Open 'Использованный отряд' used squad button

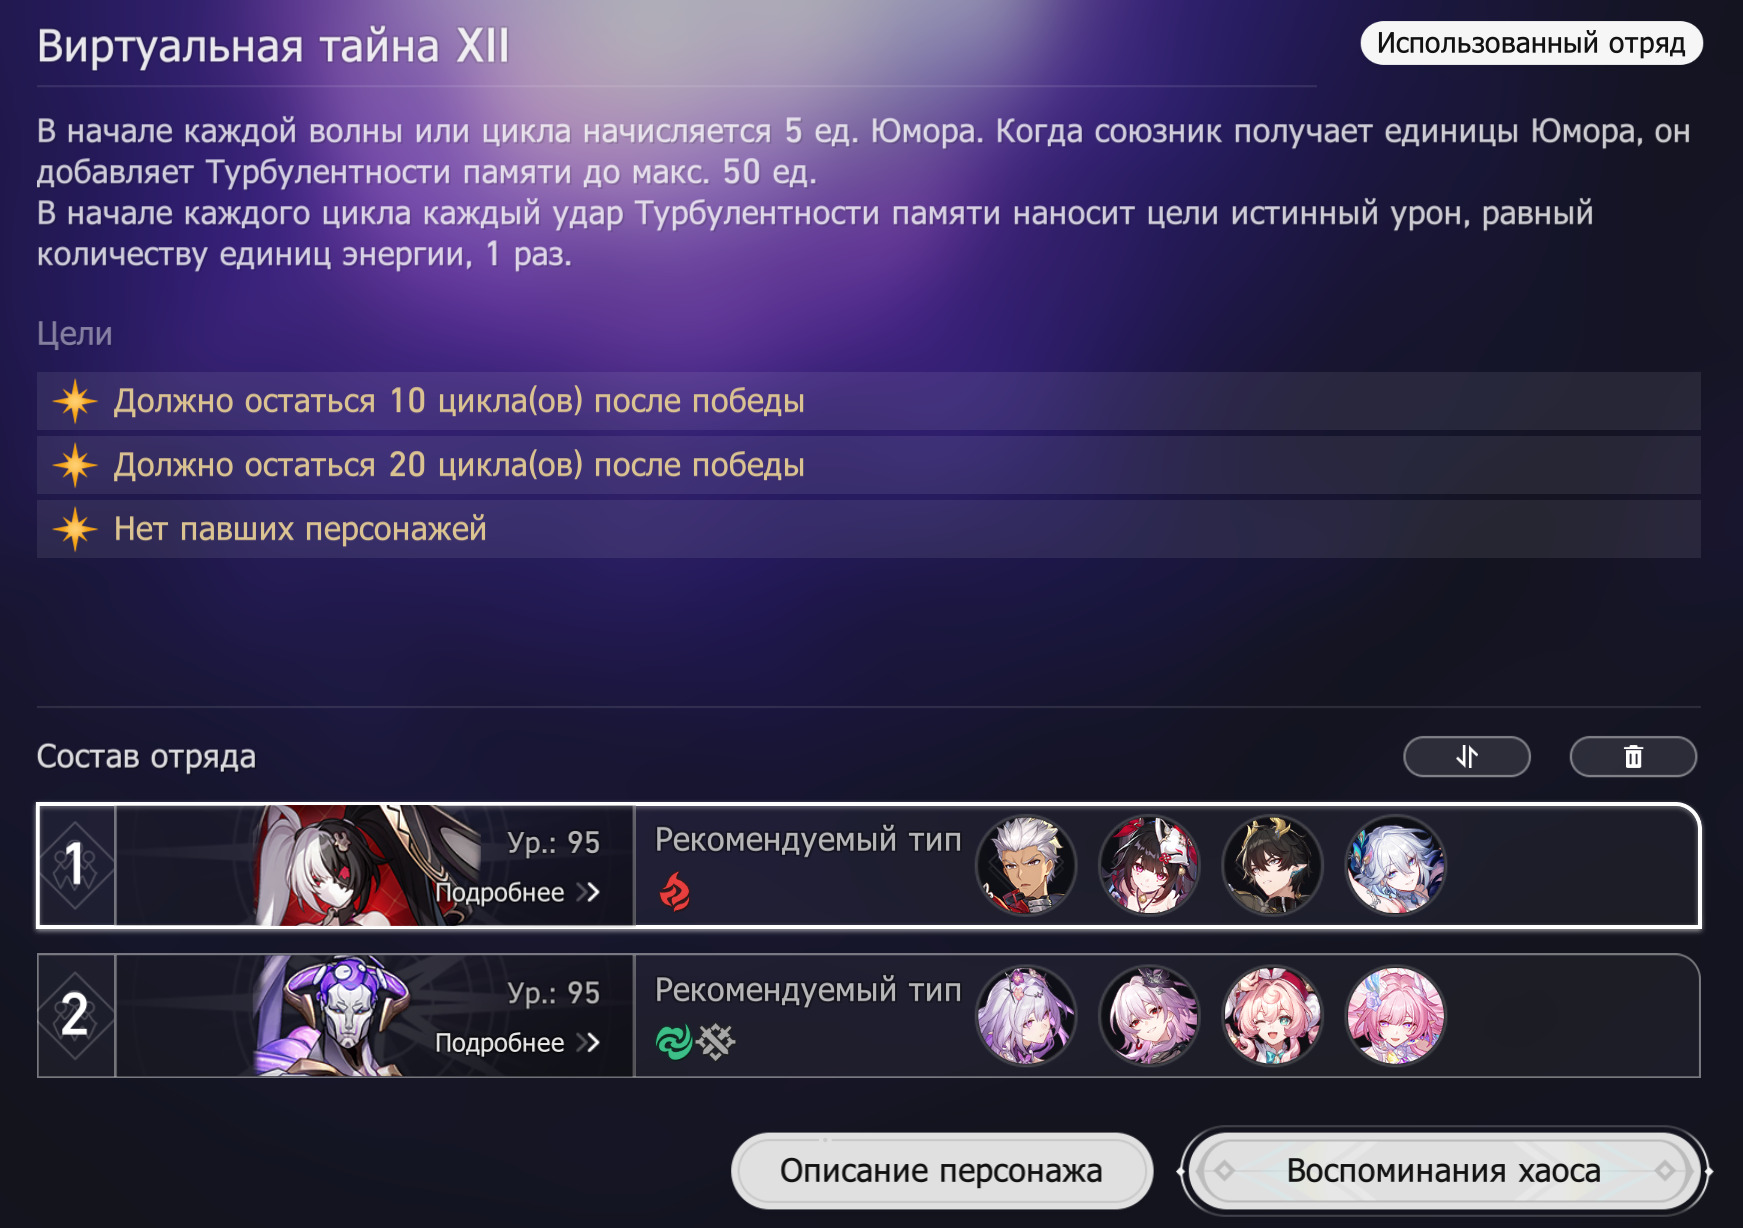(1531, 43)
